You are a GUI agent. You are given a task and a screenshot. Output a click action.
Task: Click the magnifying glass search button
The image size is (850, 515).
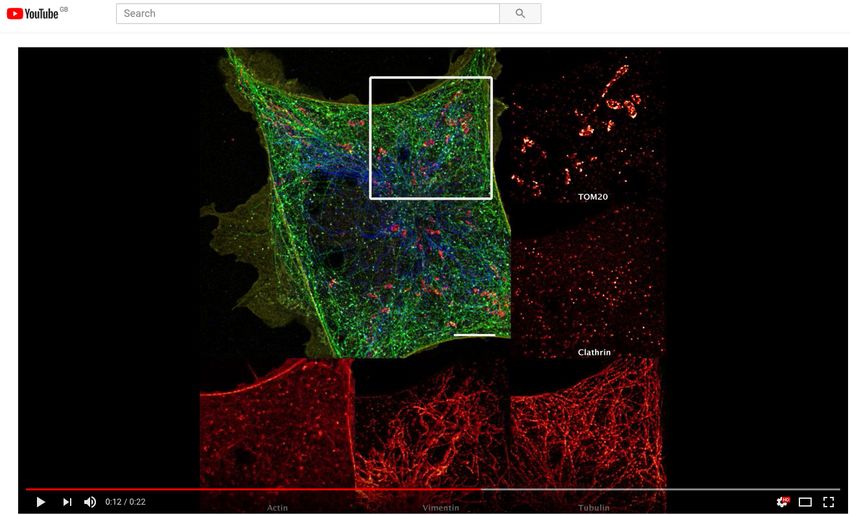click(520, 14)
